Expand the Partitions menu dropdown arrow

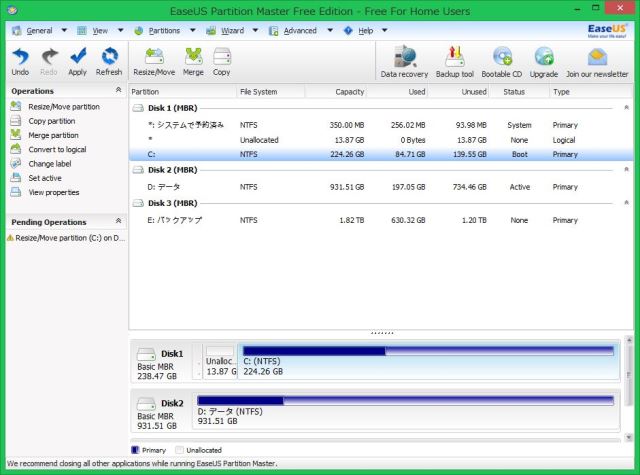point(193,30)
